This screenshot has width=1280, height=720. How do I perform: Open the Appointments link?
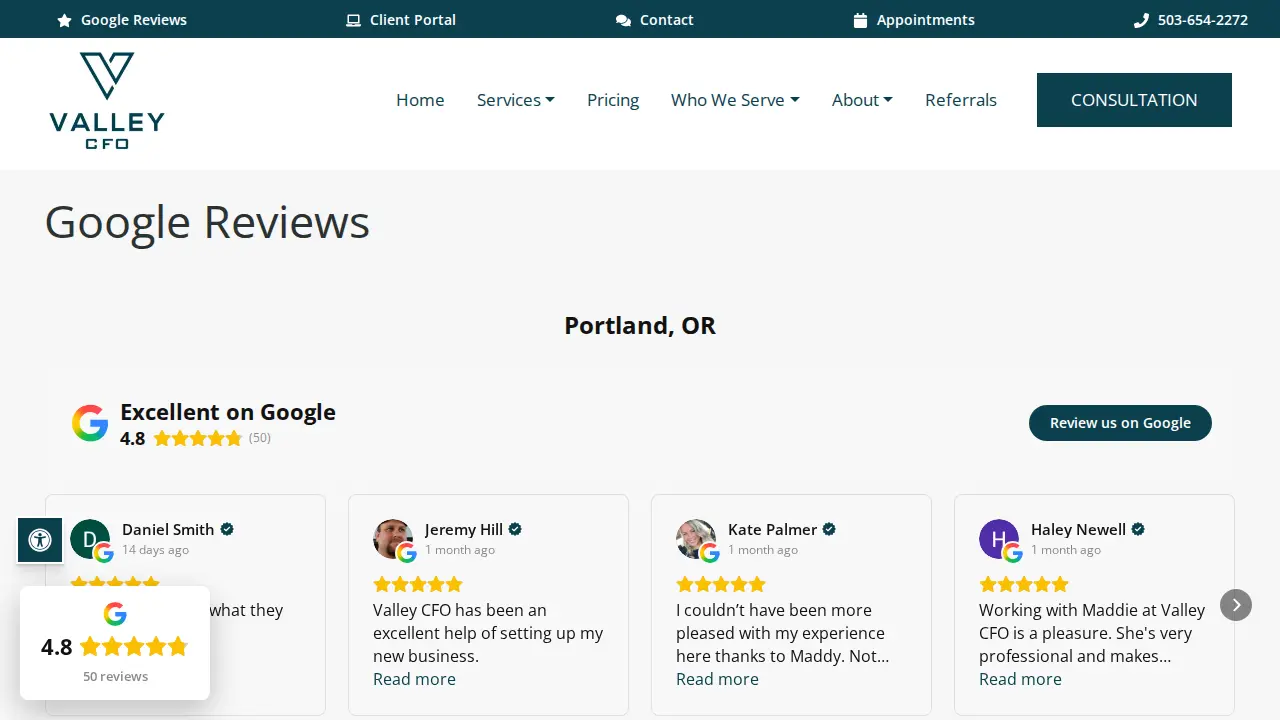[914, 20]
